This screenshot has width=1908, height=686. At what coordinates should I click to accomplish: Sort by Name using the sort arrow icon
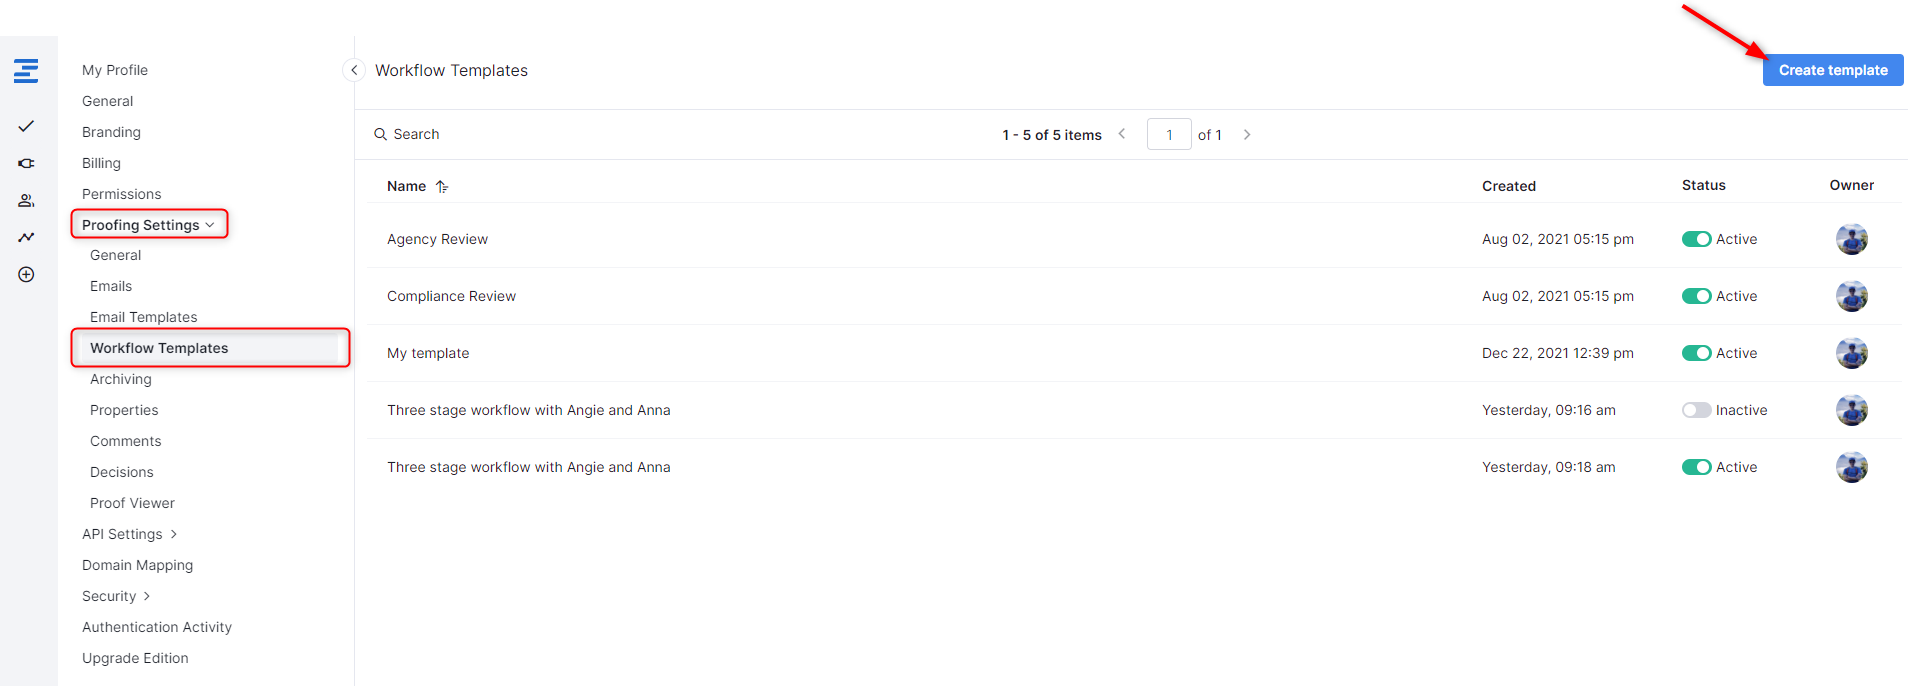click(442, 186)
